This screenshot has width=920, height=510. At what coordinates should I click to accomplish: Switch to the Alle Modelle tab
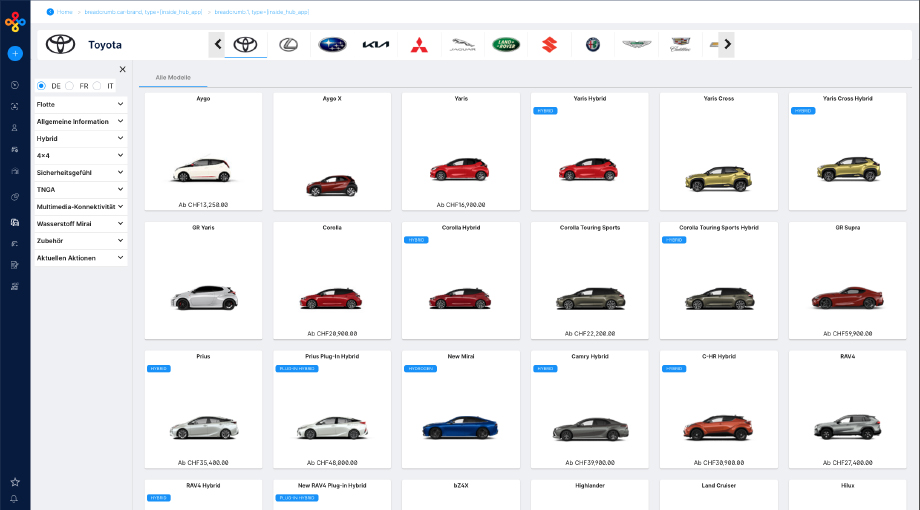tap(173, 77)
